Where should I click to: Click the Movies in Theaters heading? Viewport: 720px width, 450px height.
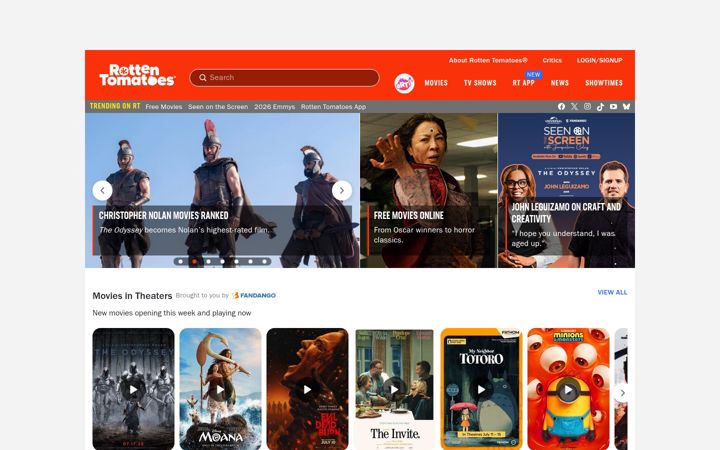[132, 296]
